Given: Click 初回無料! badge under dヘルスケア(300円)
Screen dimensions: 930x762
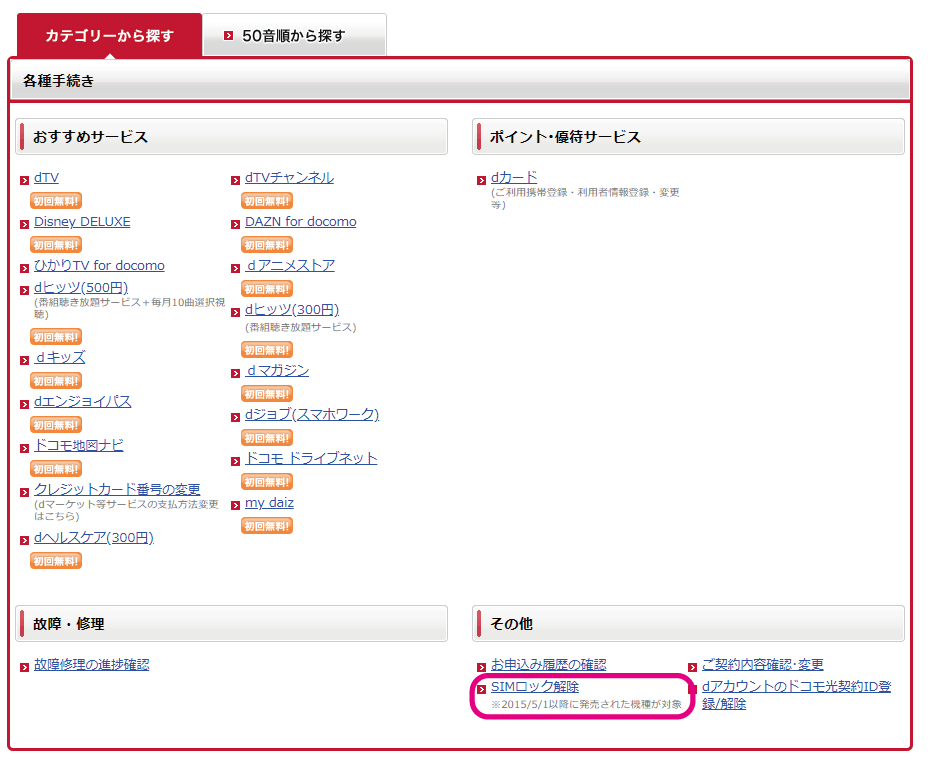Looking at the screenshot, I should click(x=56, y=561).
